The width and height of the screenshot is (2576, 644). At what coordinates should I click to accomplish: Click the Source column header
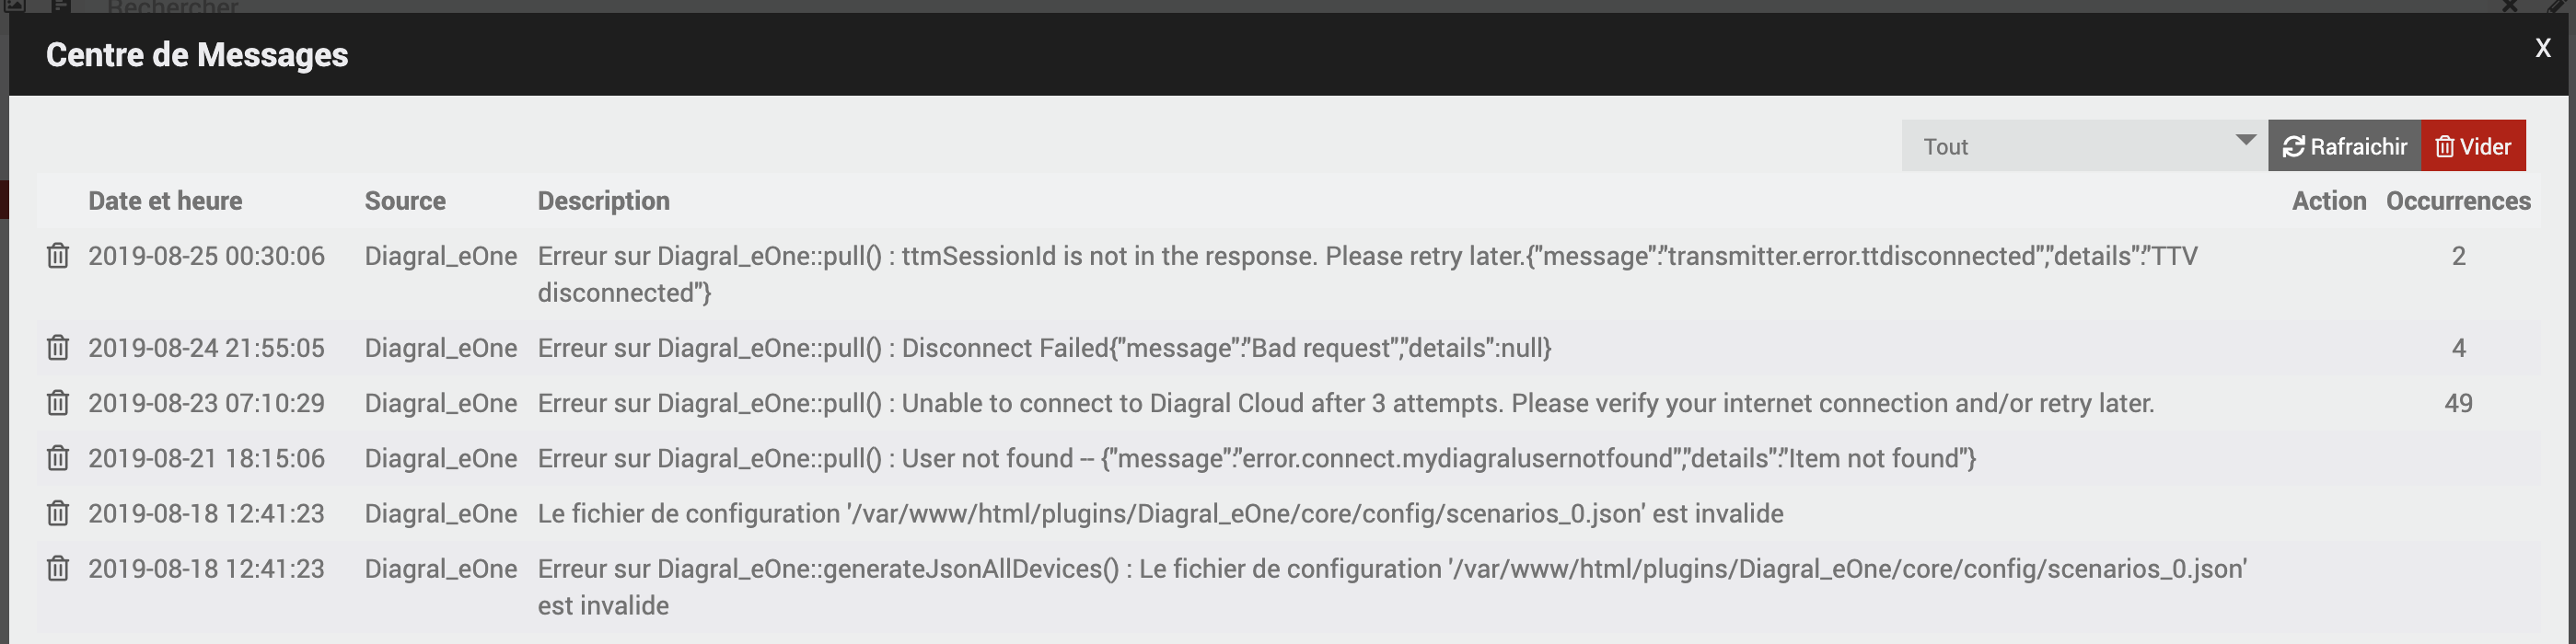point(405,201)
